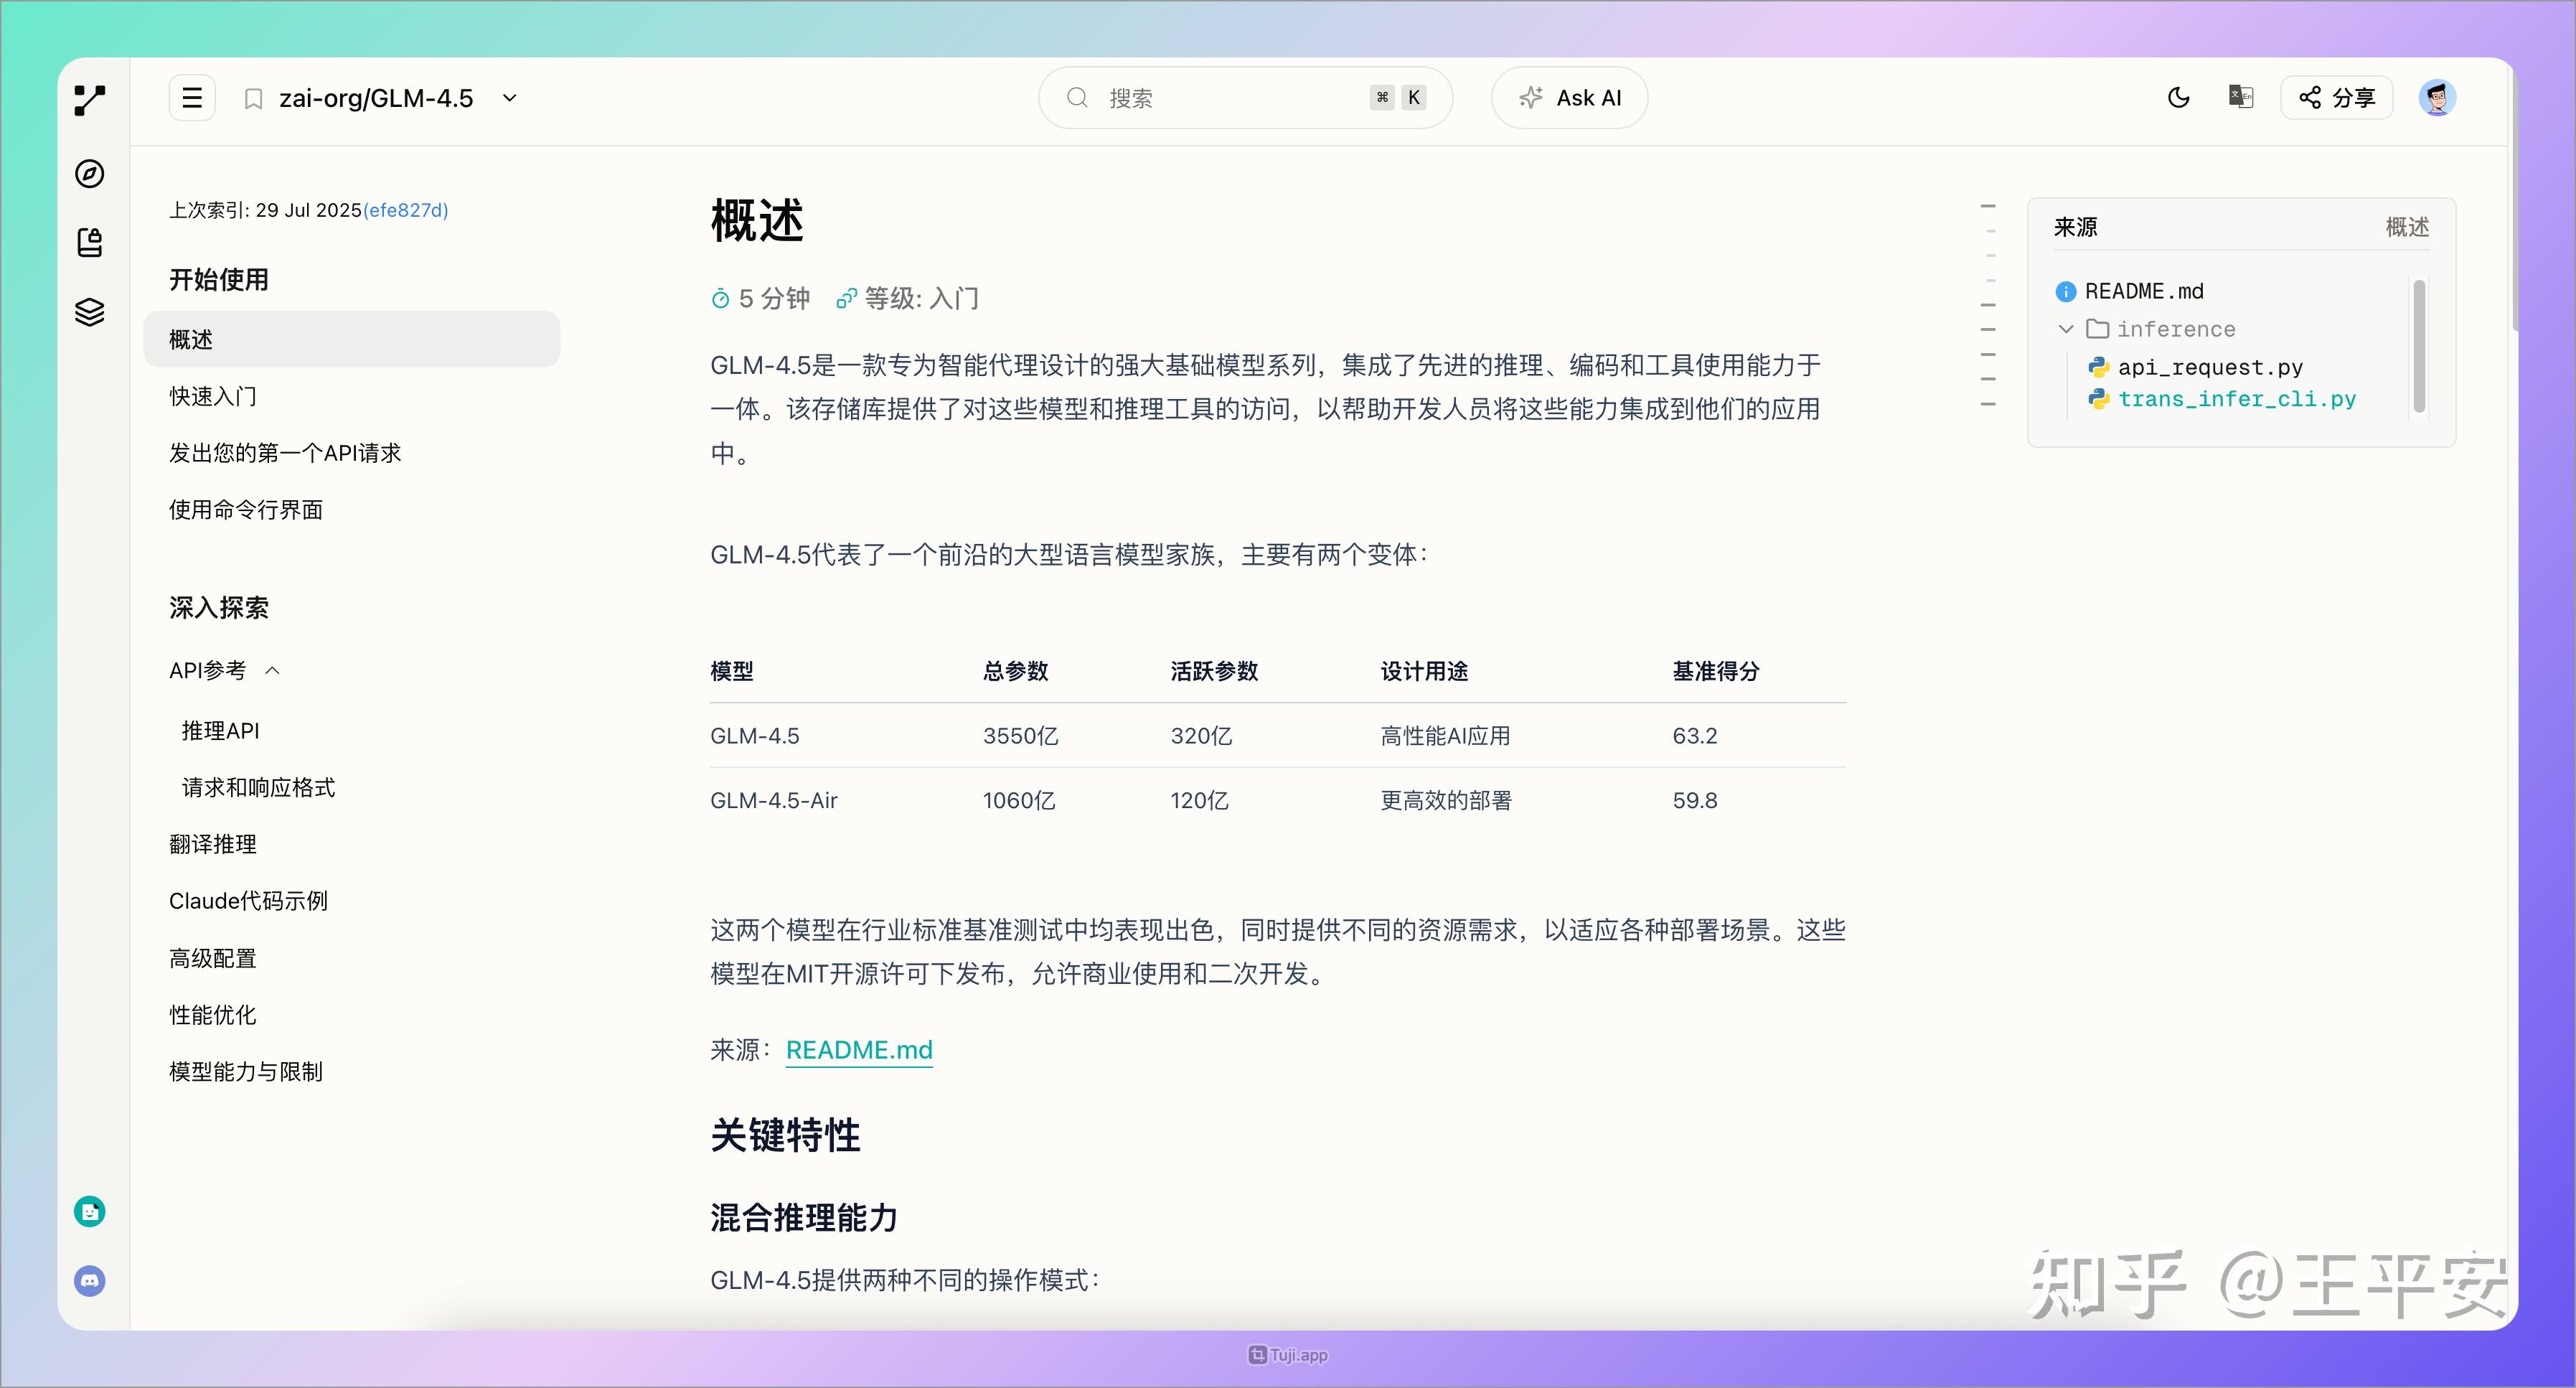Click the round community icon above Discord icon

click(89, 1211)
